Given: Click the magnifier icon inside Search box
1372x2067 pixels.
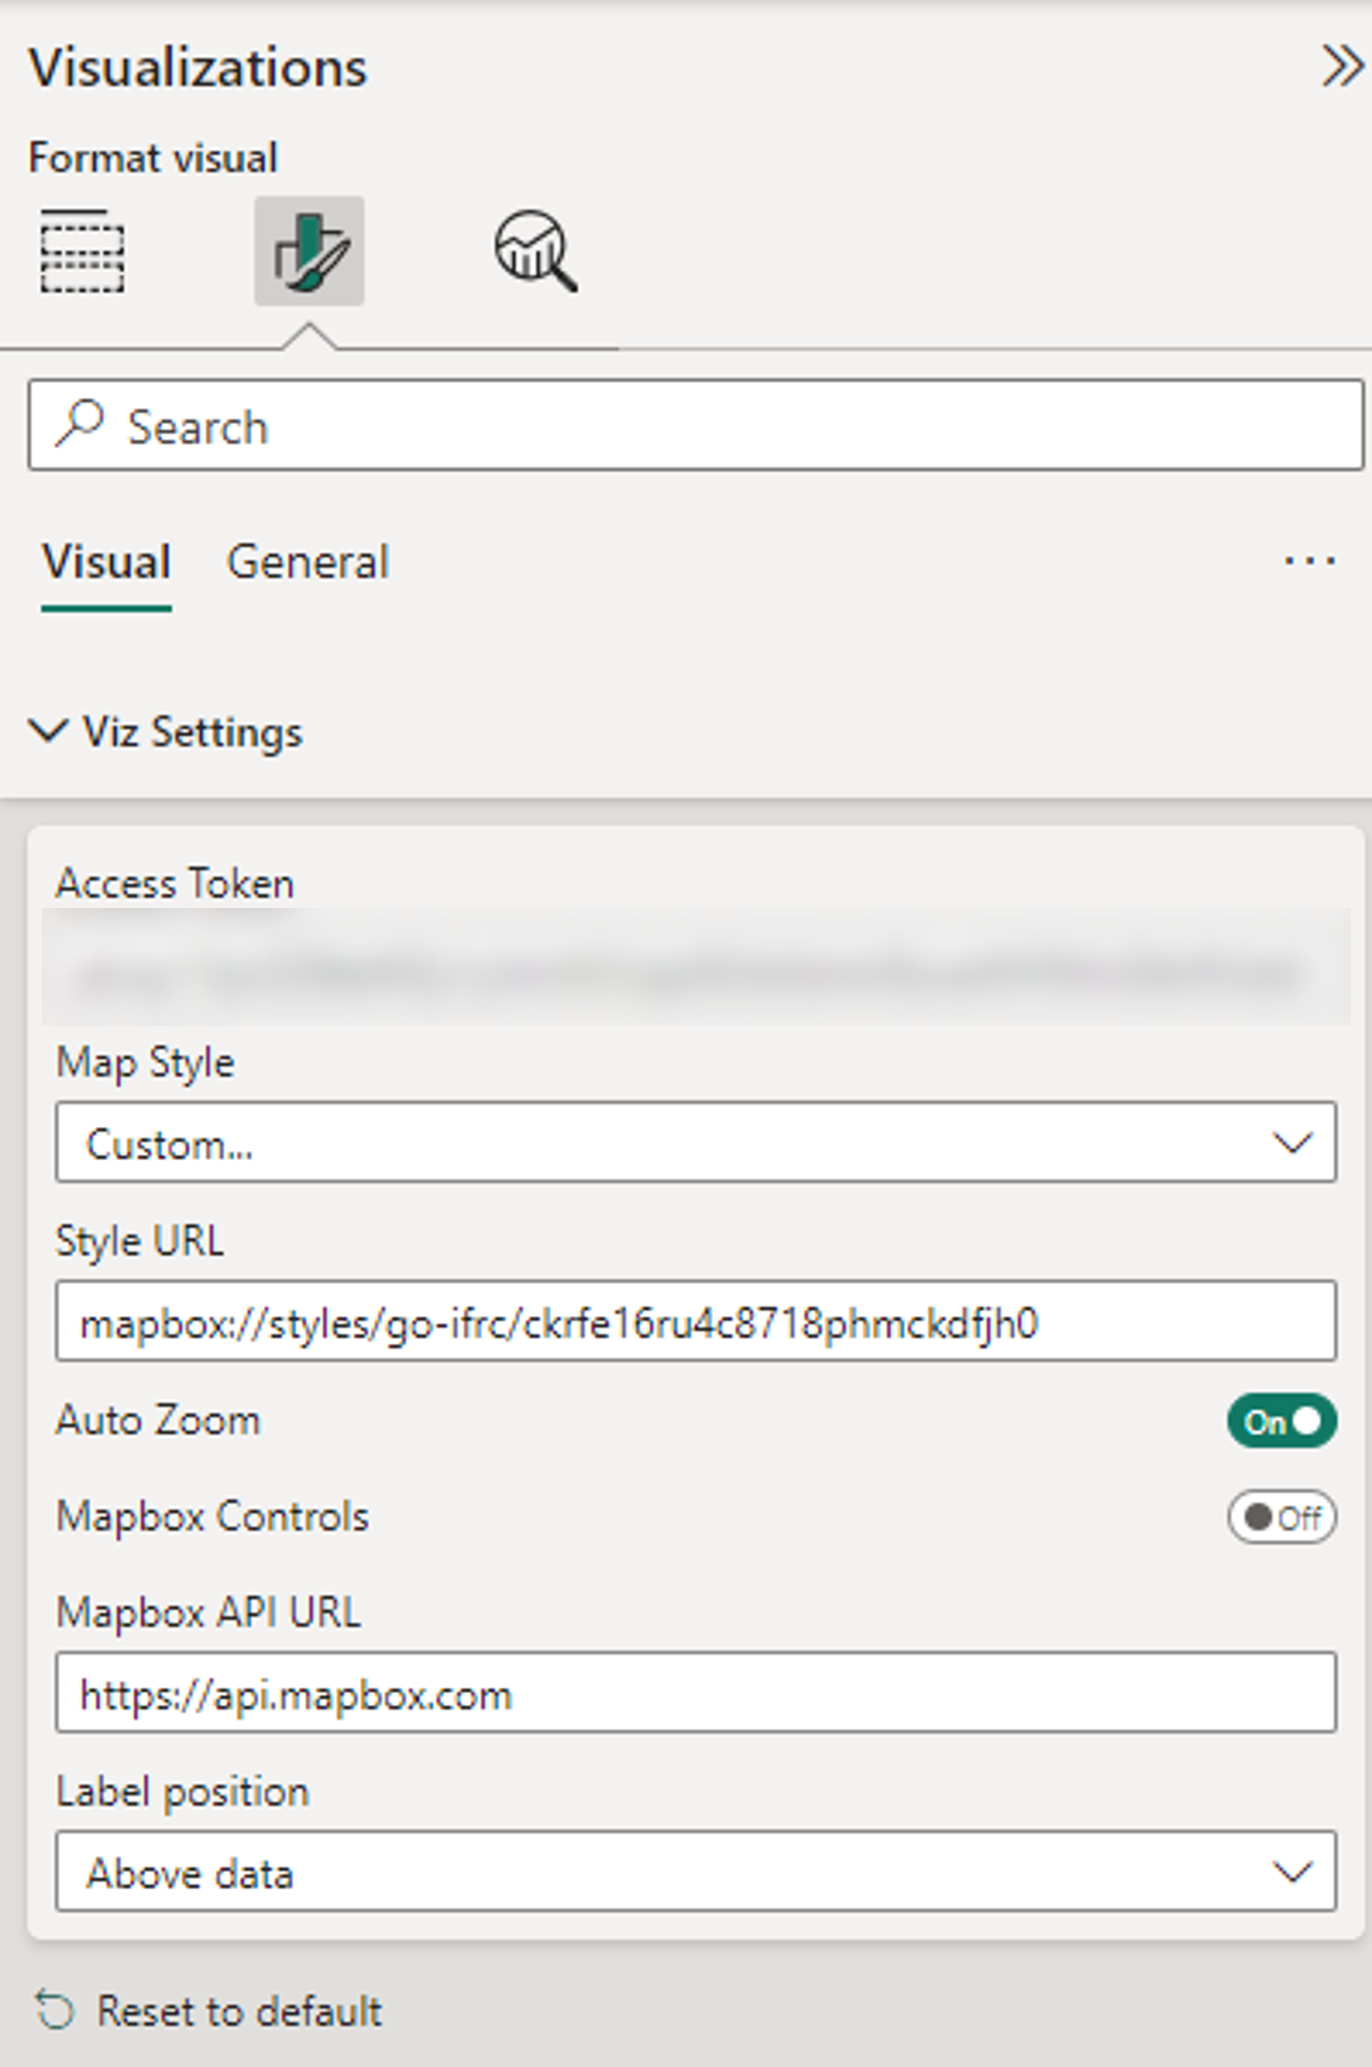Looking at the screenshot, I should pyautogui.click(x=80, y=424).
